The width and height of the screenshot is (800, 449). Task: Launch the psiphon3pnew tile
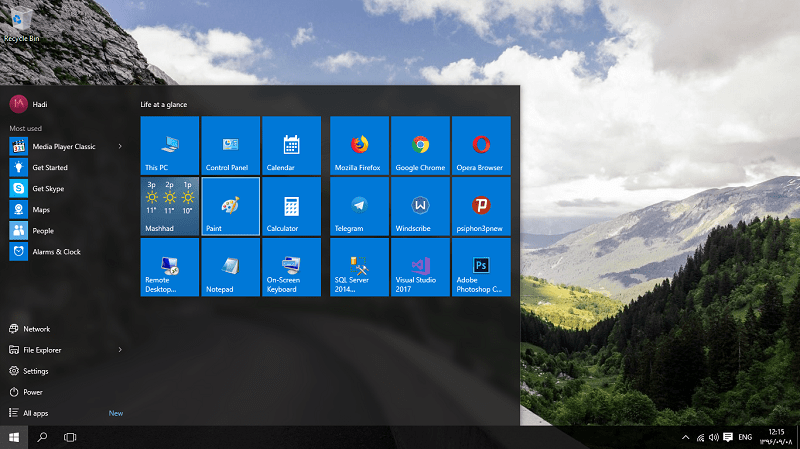[481, 206]
